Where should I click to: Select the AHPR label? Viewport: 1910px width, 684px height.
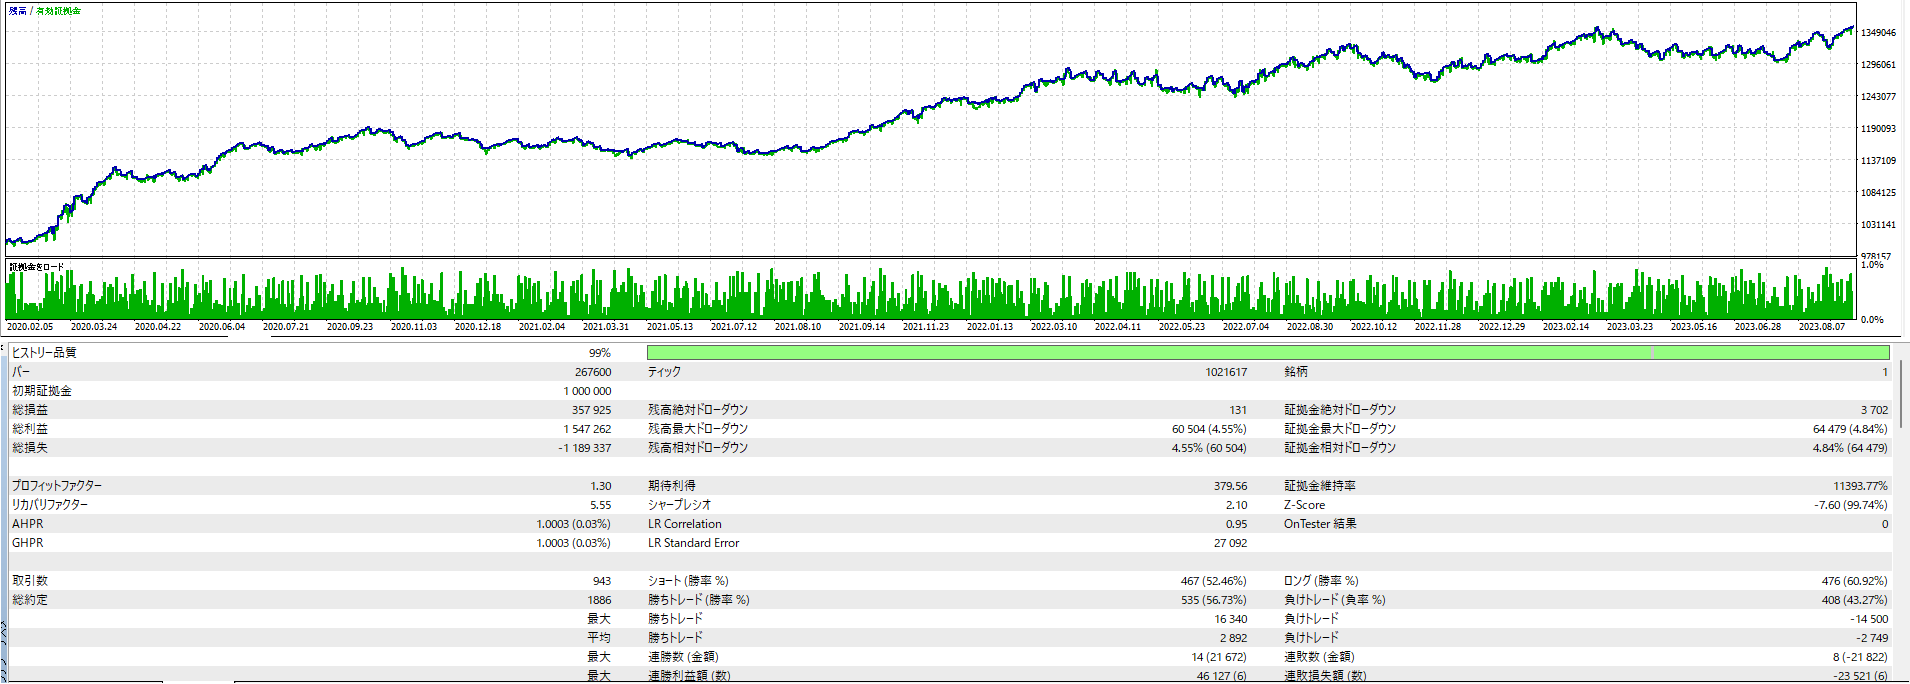pos(28,524)
